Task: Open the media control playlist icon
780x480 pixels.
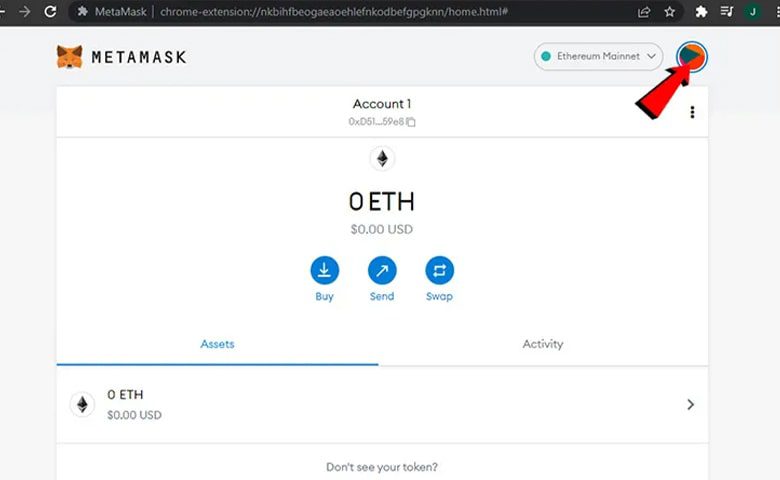Action: coord(727,11)
